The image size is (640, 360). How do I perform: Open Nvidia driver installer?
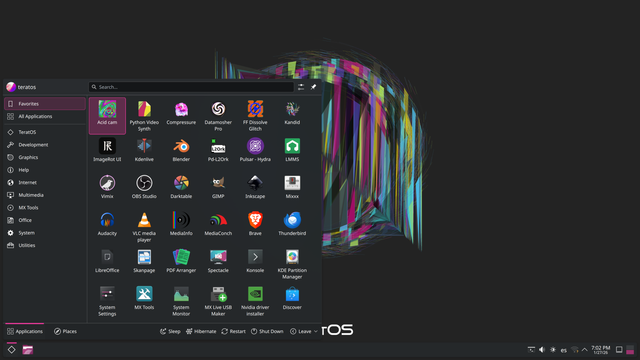(255, 301)
